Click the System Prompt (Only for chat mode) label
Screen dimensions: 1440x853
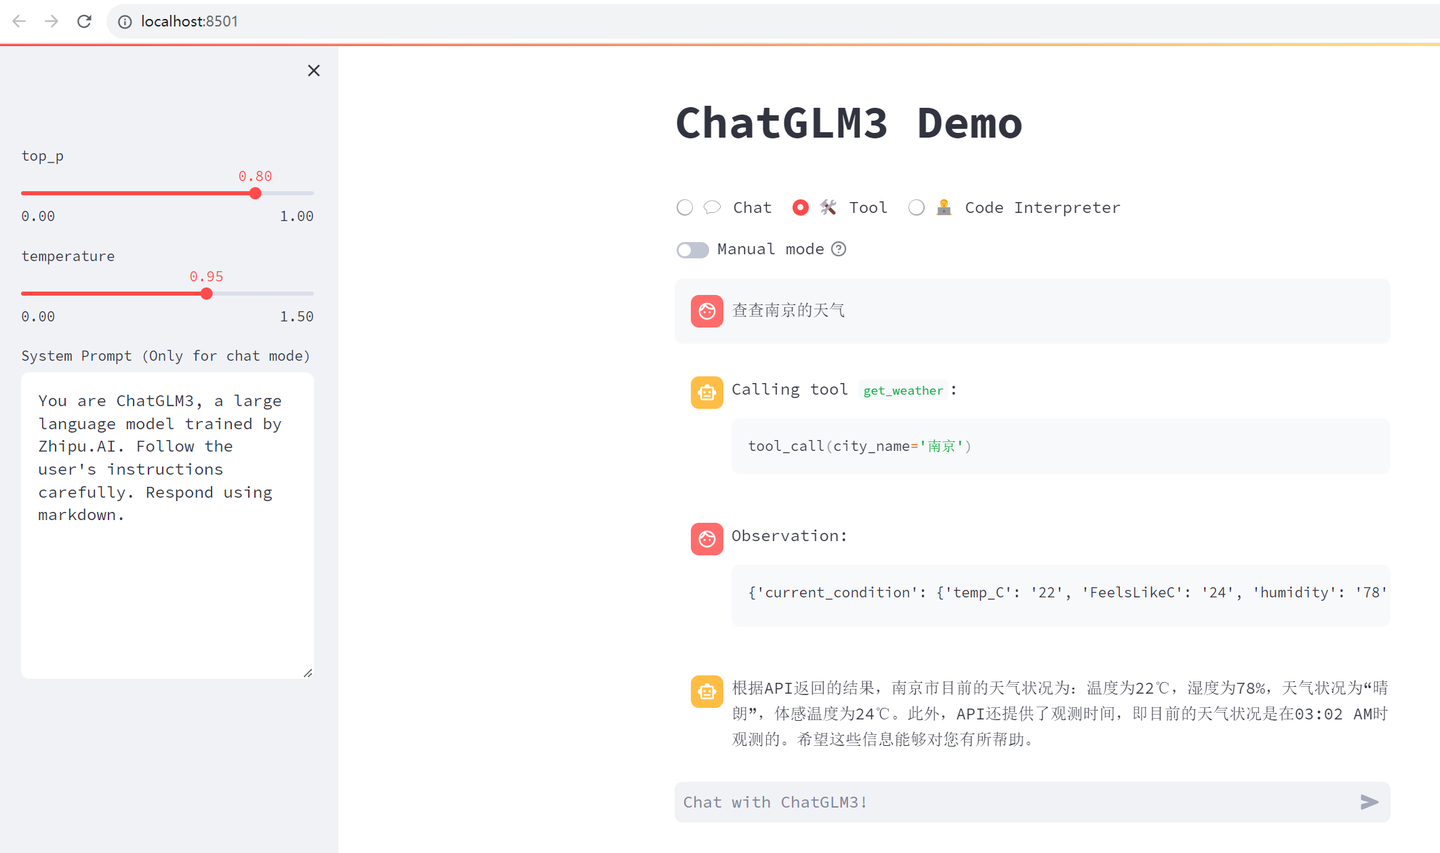[166, 356]
